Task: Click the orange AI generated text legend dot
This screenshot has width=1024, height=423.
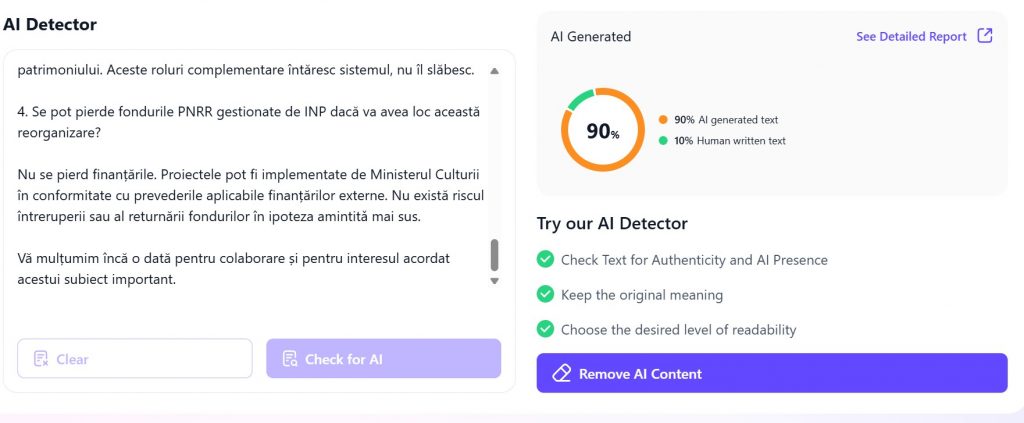Action: [663, 120]
